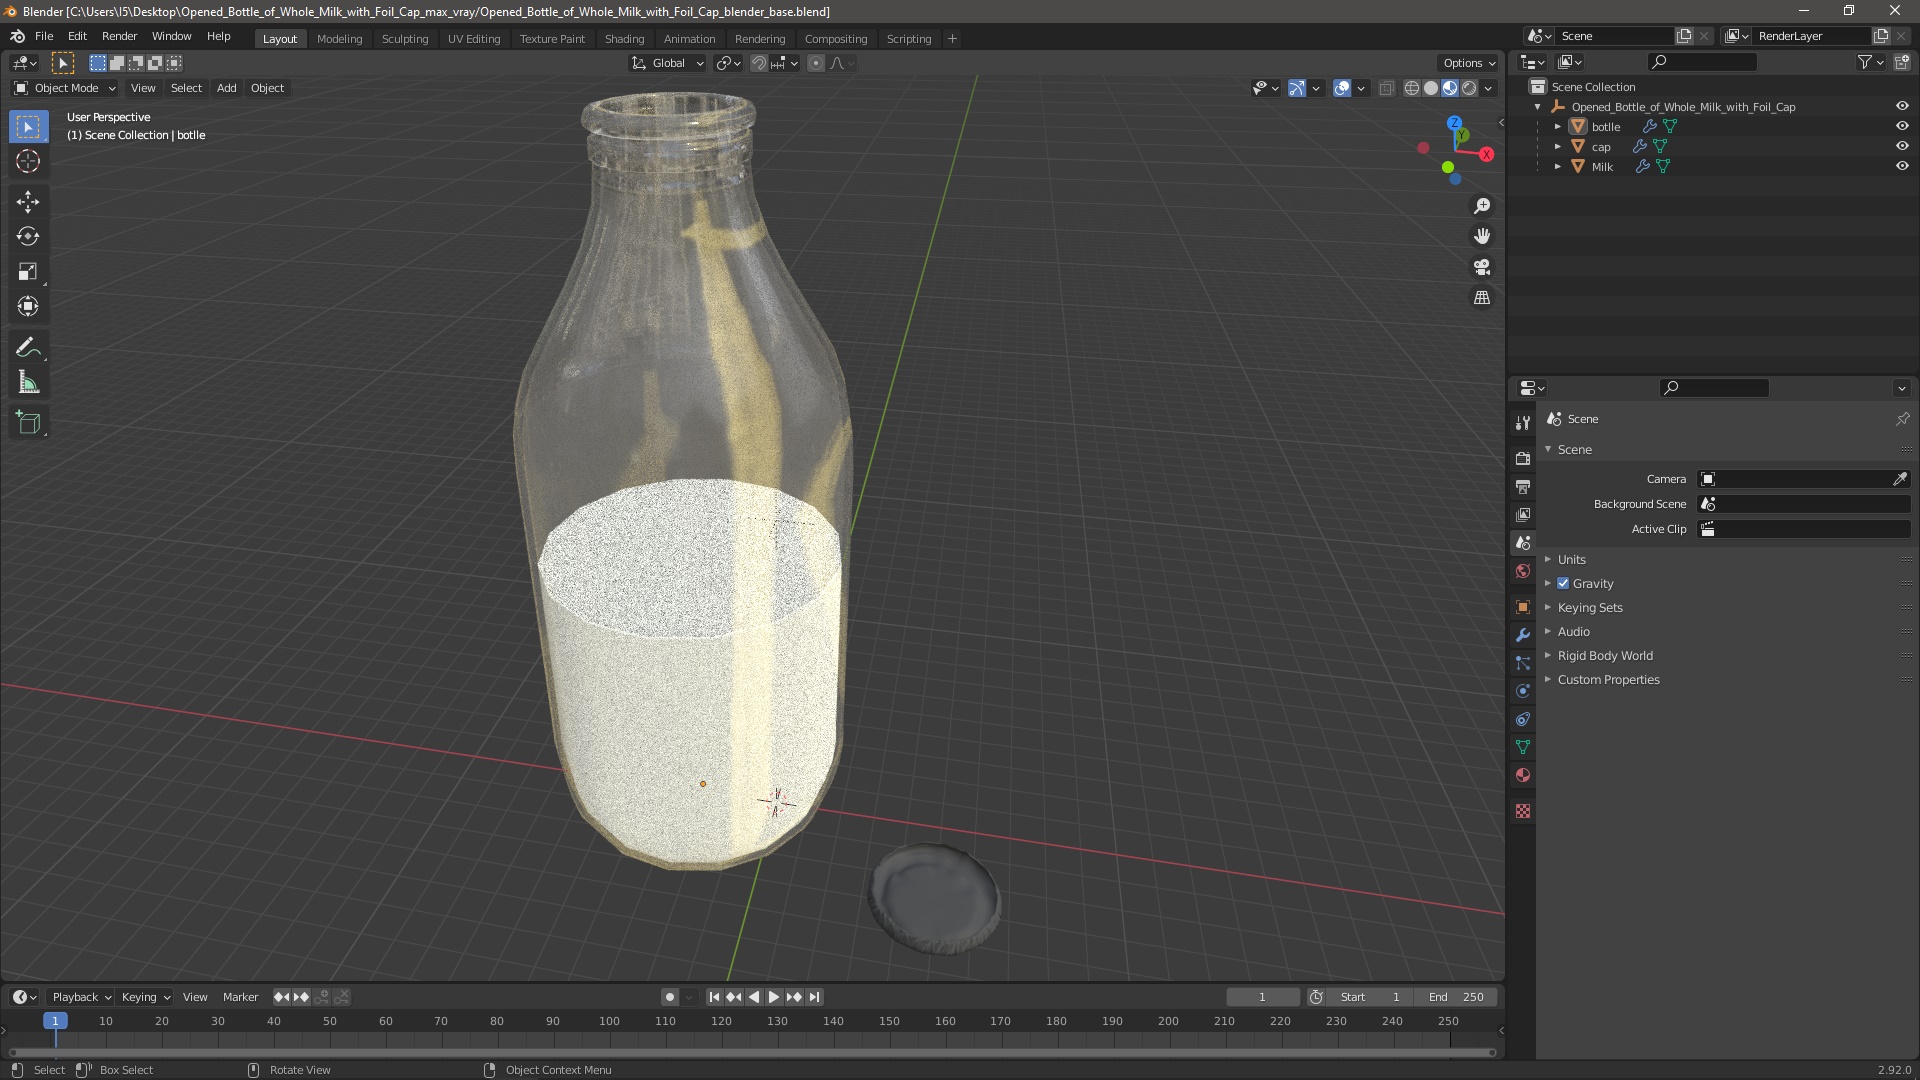Viewport: 1920px width, 1080px height.
Task: Open the Options dropdown in viewport
Action: click(x=1469, y=63)
